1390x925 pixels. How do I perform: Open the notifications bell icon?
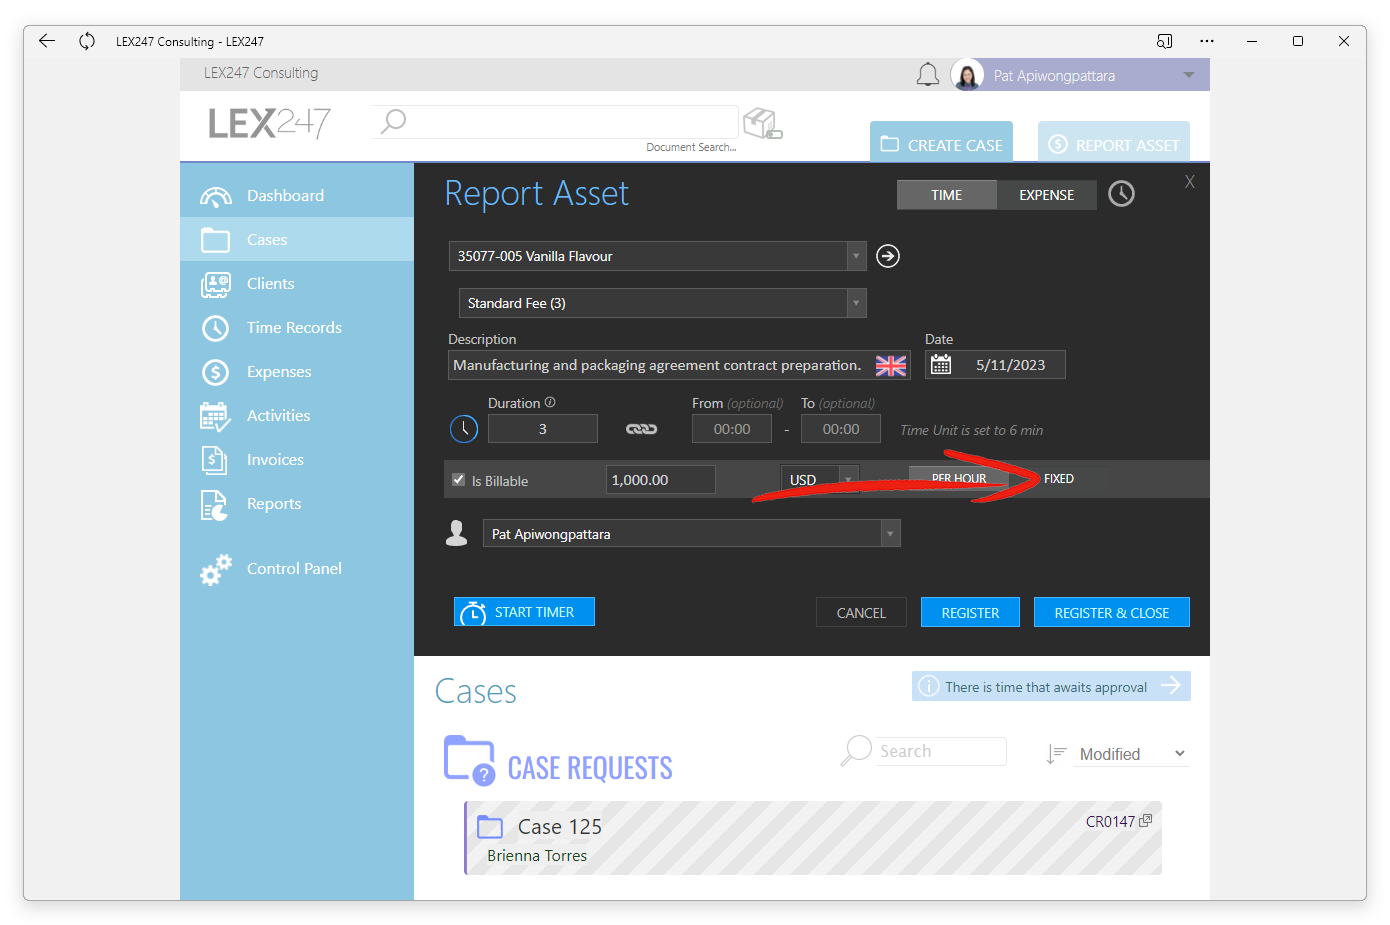(x=928, y=75)
